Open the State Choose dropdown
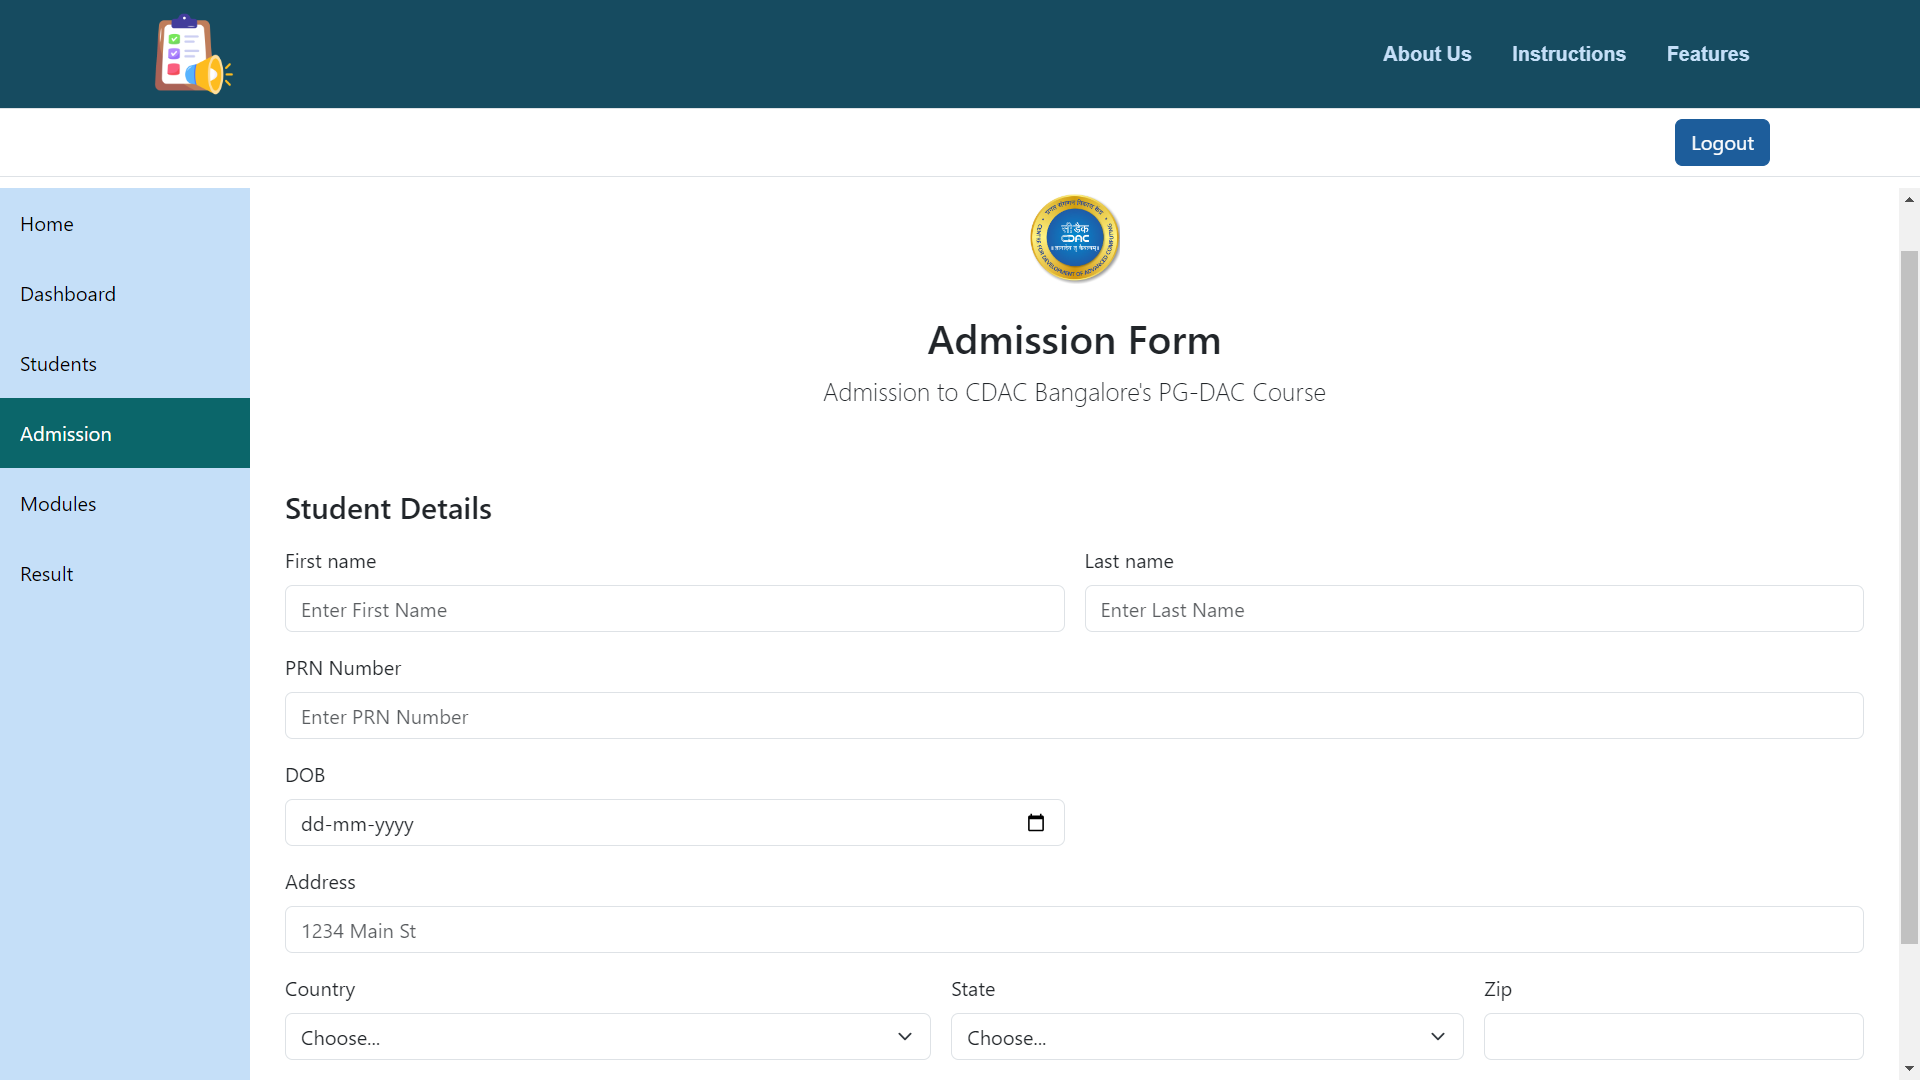The width and height of the screenshot is (1920, 1080). click(x=1205, y=1037)
